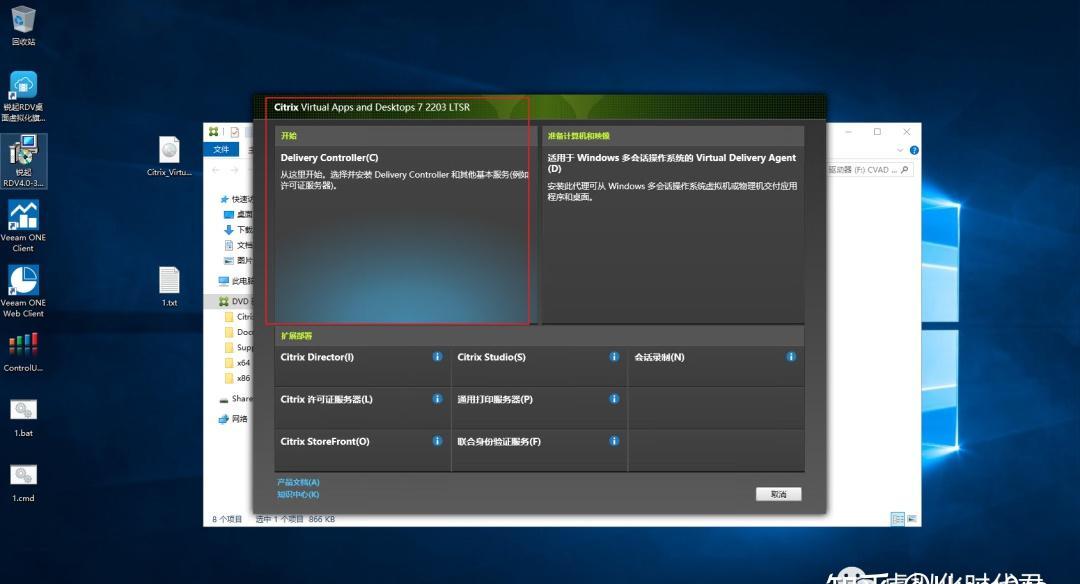1080x584 pixels.
Task: Switch Explorer to large icons view
Action: (x=912, y=519)
